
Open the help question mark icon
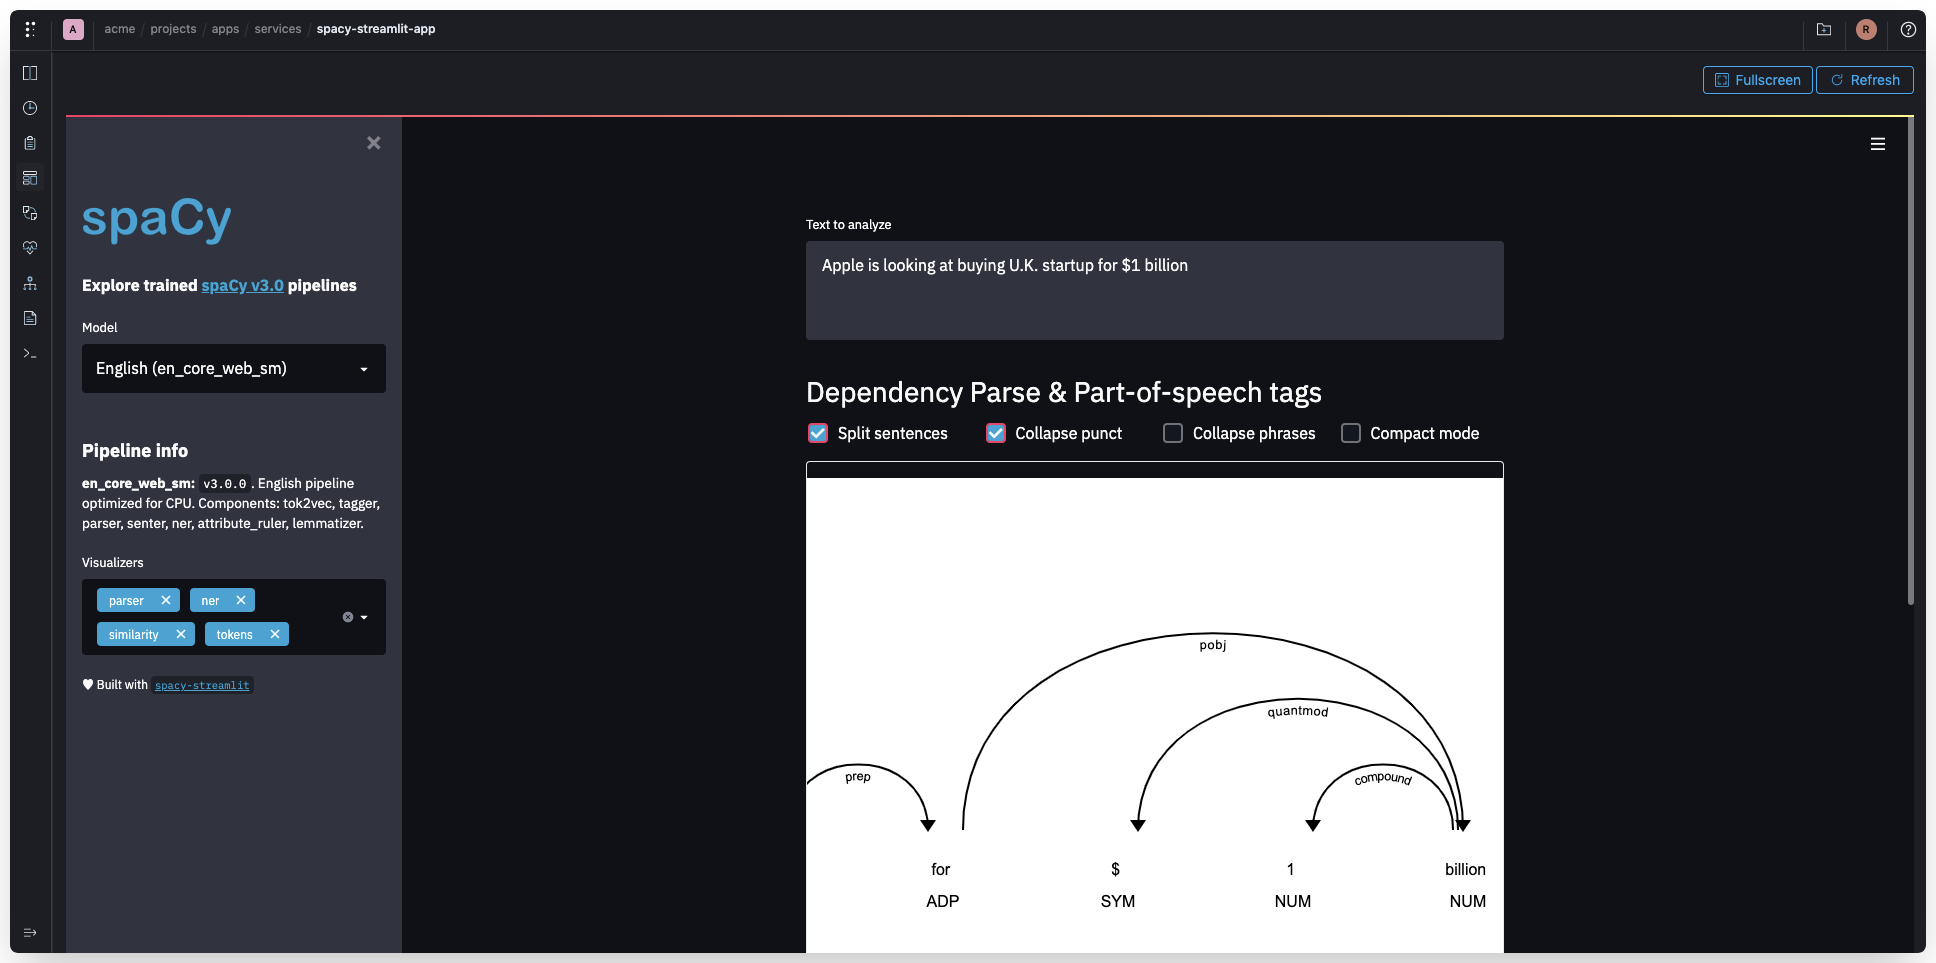(x=1908, y=29)
